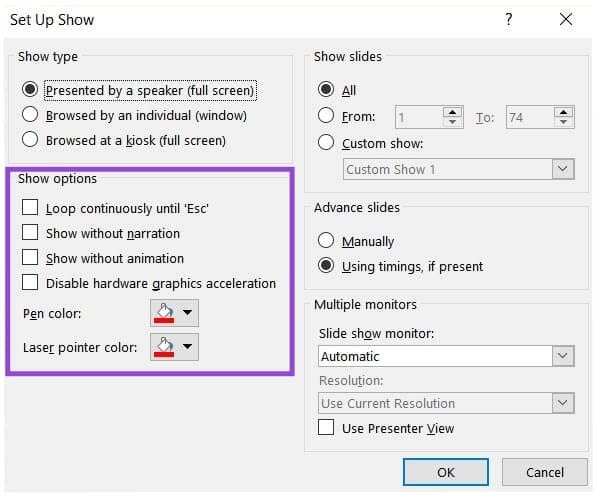
Task: Toggle Show without animation checkbox
Action: pyautogui.click(x=30, y=257)
